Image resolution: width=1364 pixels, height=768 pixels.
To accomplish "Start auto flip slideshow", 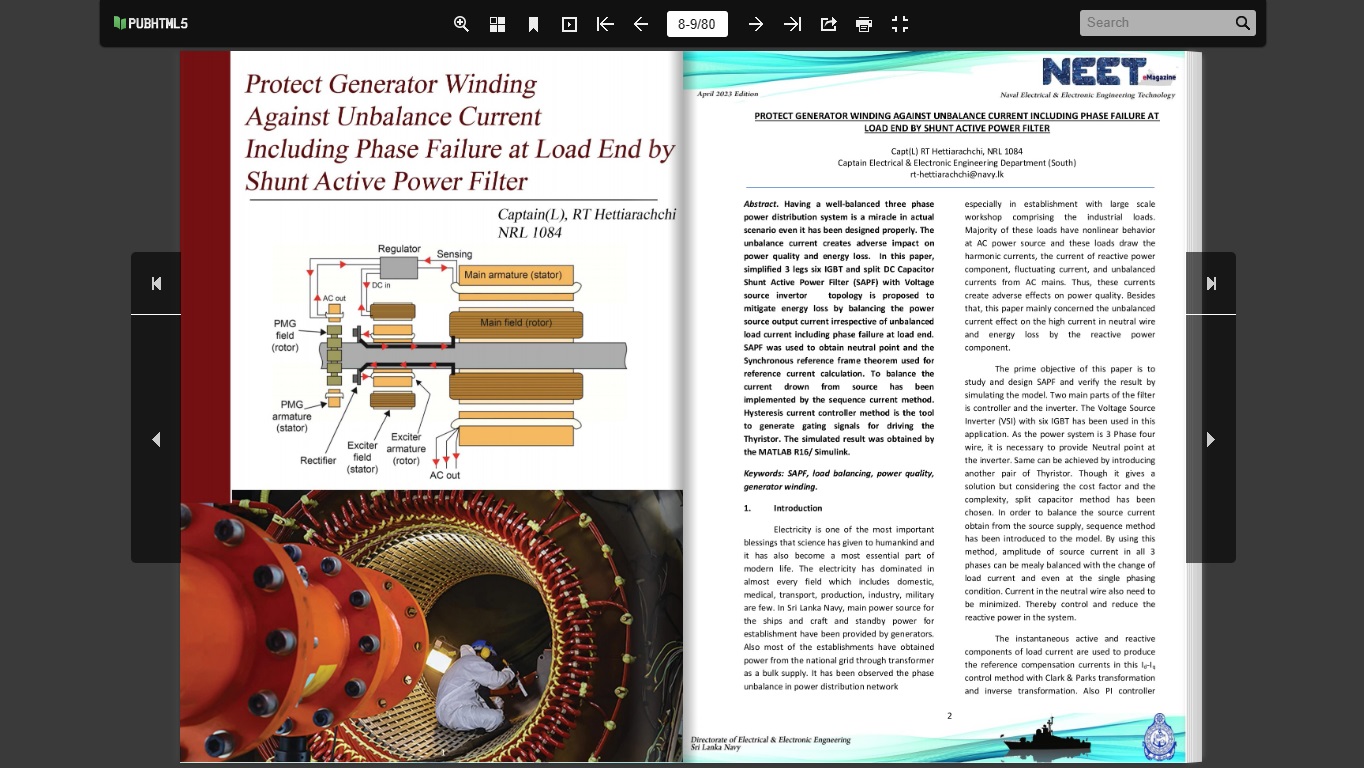I will click(x=569, y=24).
